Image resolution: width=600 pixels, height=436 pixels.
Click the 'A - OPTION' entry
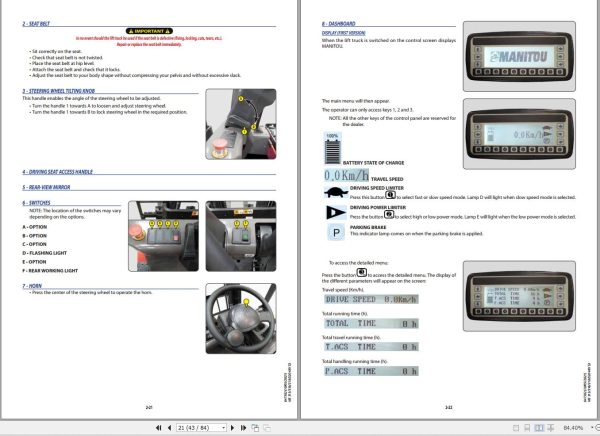(34, 227)
